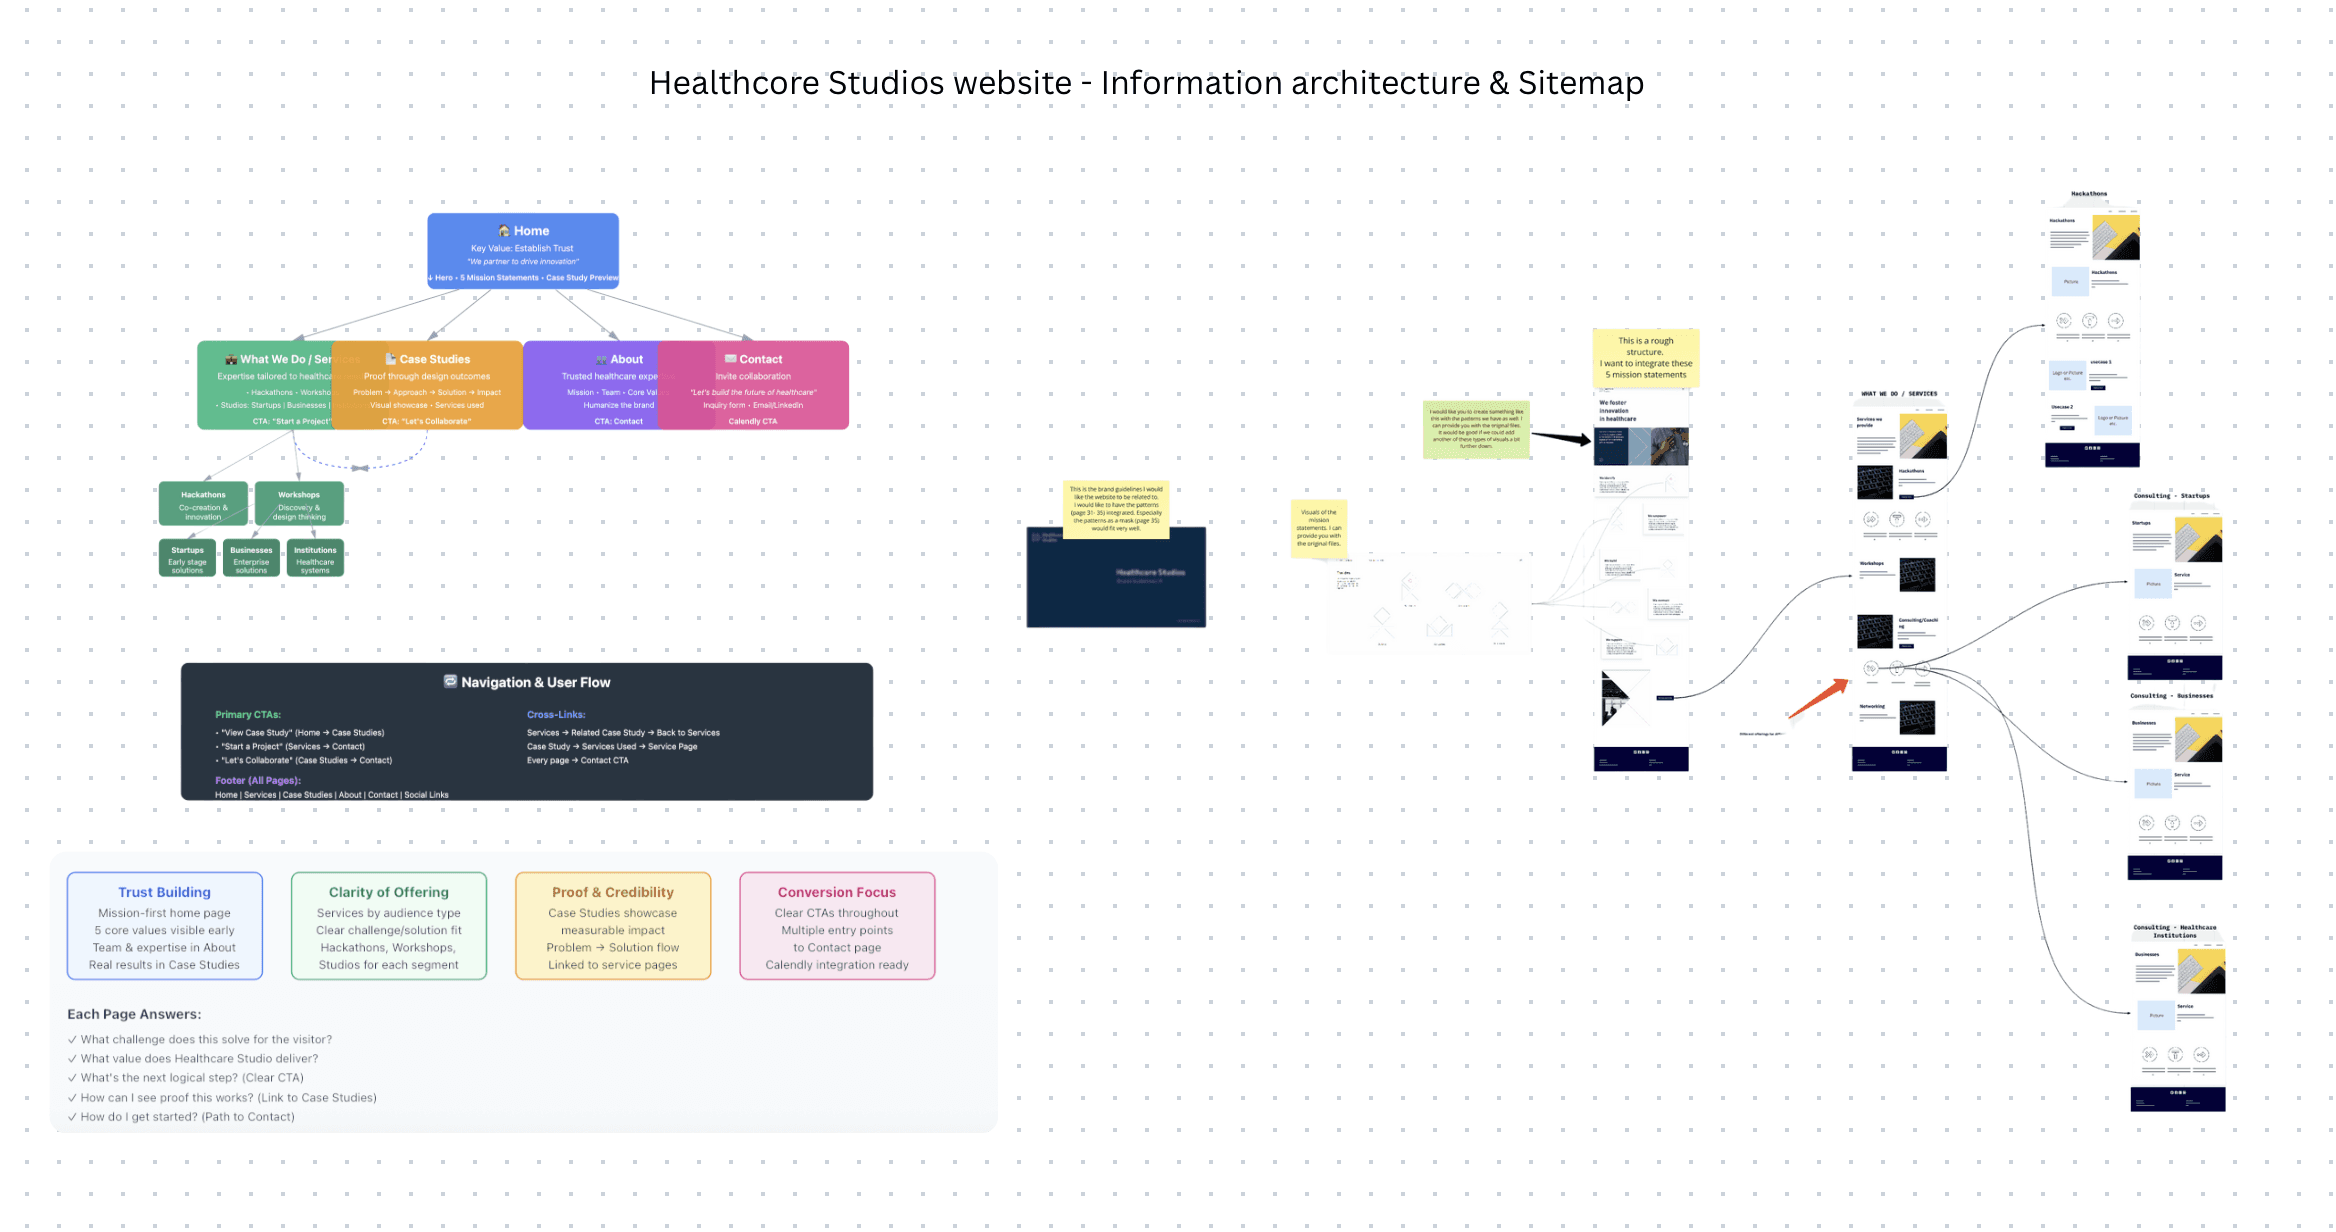Image resolution: width=2336 pixels, height=1232 pixels.
Task: Click the house icon in Home node
Action: [504, 231]
